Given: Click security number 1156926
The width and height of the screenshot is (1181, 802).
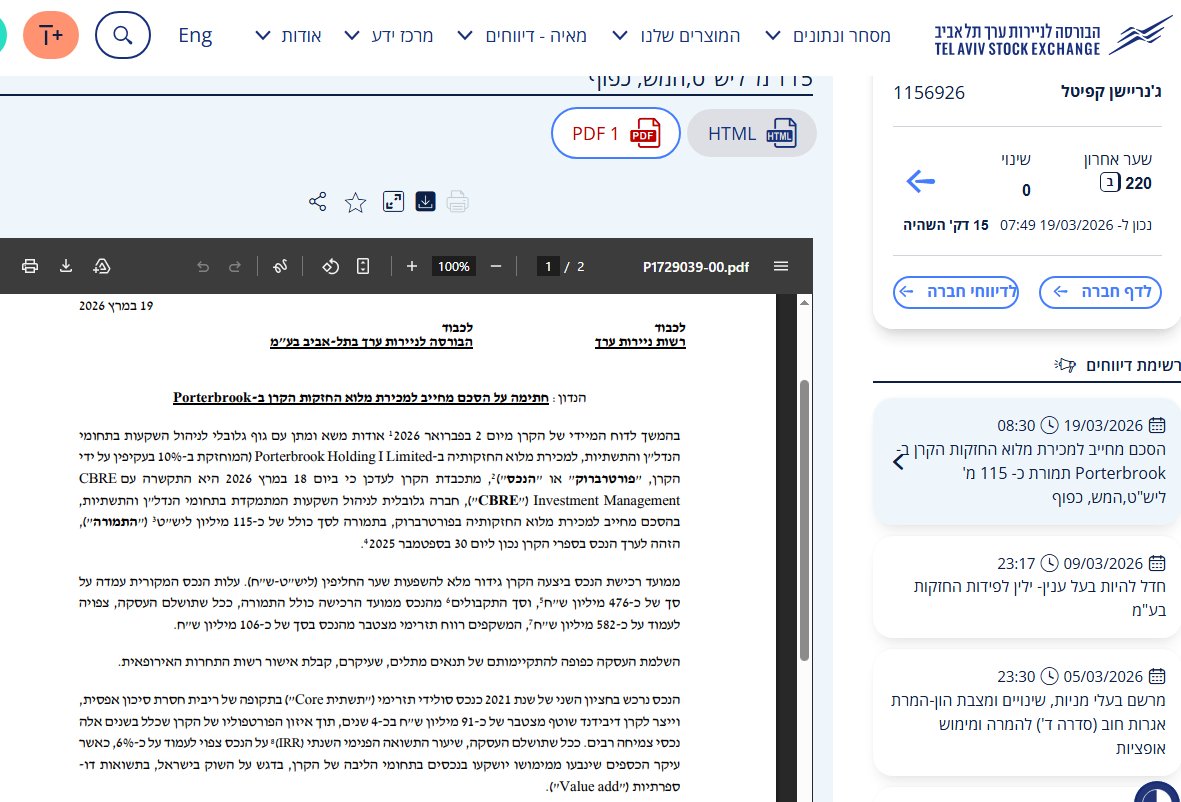Looking at the screenshot, I should [x=929, y=93].
